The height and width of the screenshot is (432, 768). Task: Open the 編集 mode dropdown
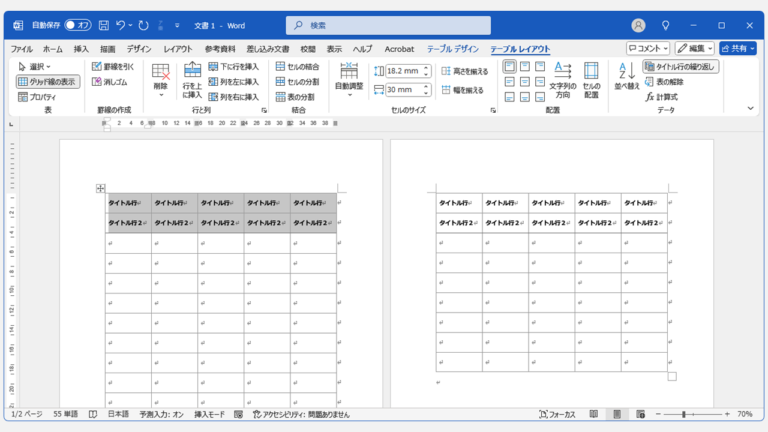695,48
